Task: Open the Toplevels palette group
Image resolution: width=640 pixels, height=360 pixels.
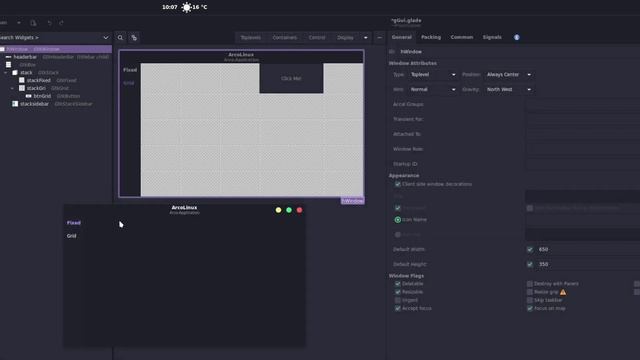Action: tap(250, 38)
